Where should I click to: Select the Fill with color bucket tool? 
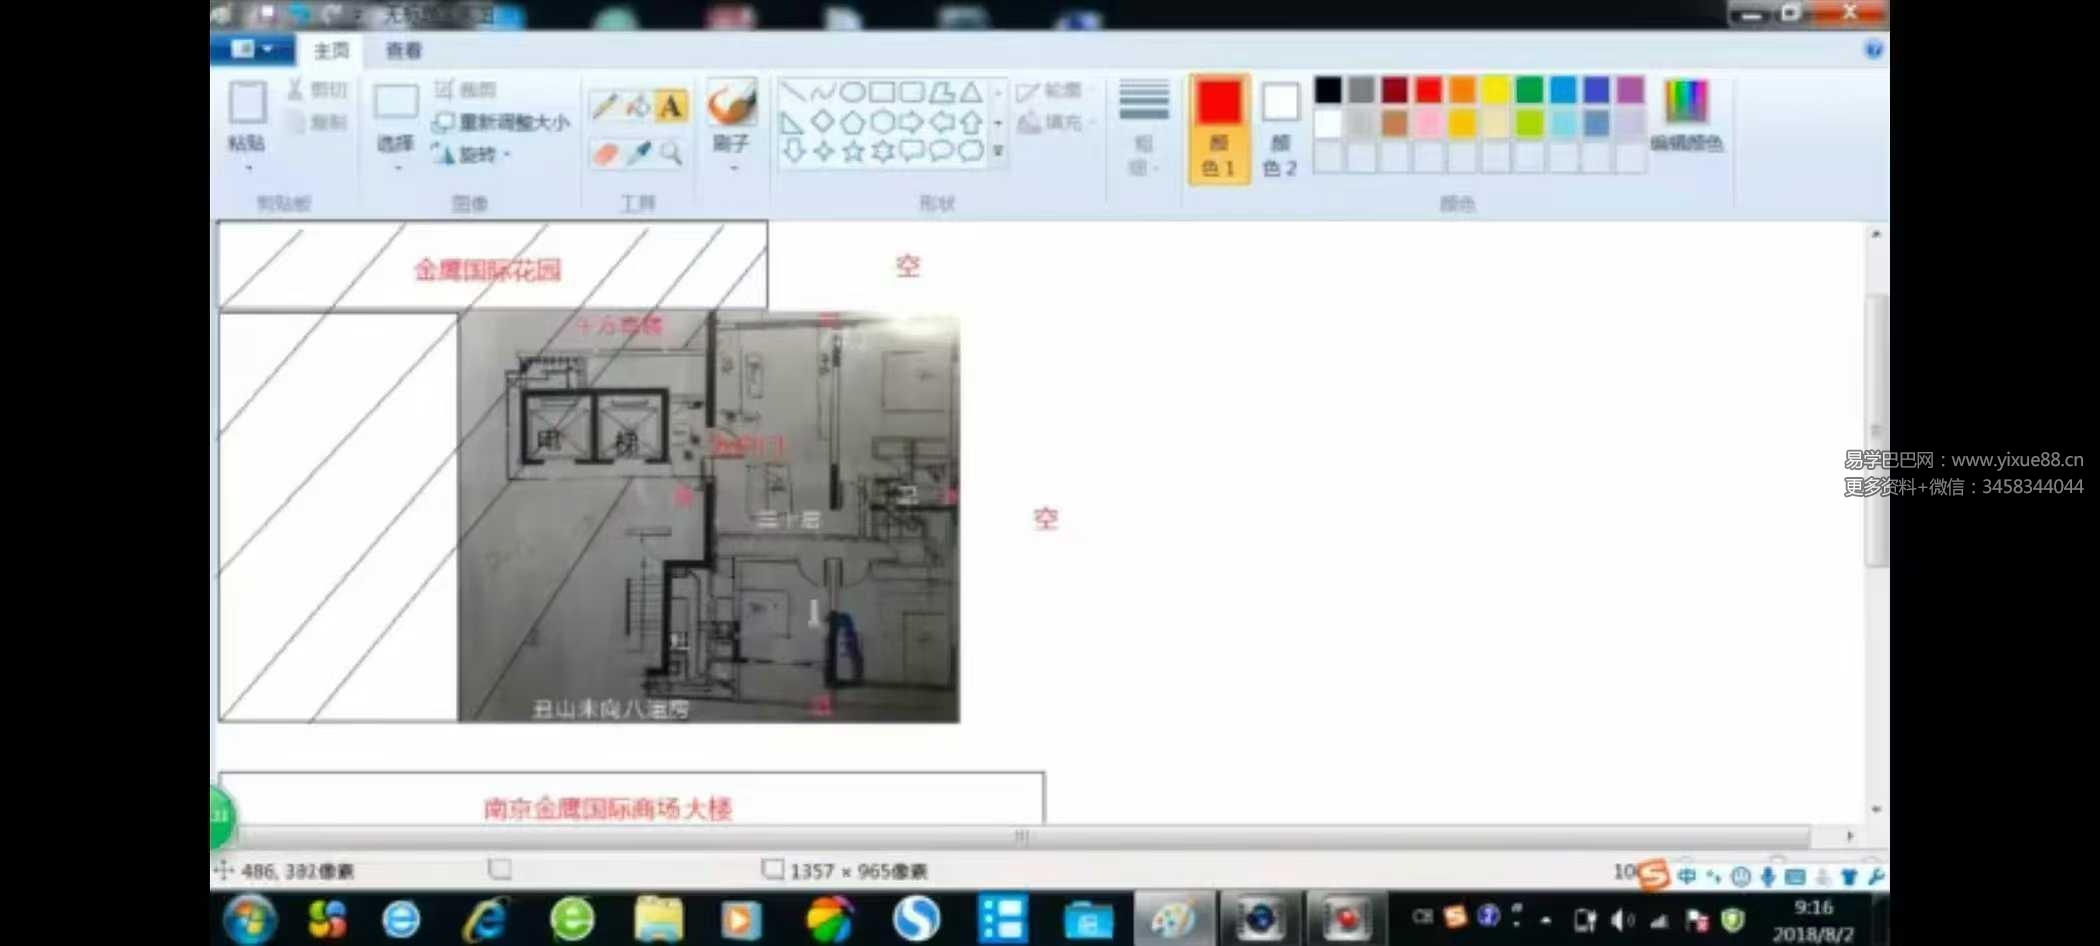(x=638, y=106)
